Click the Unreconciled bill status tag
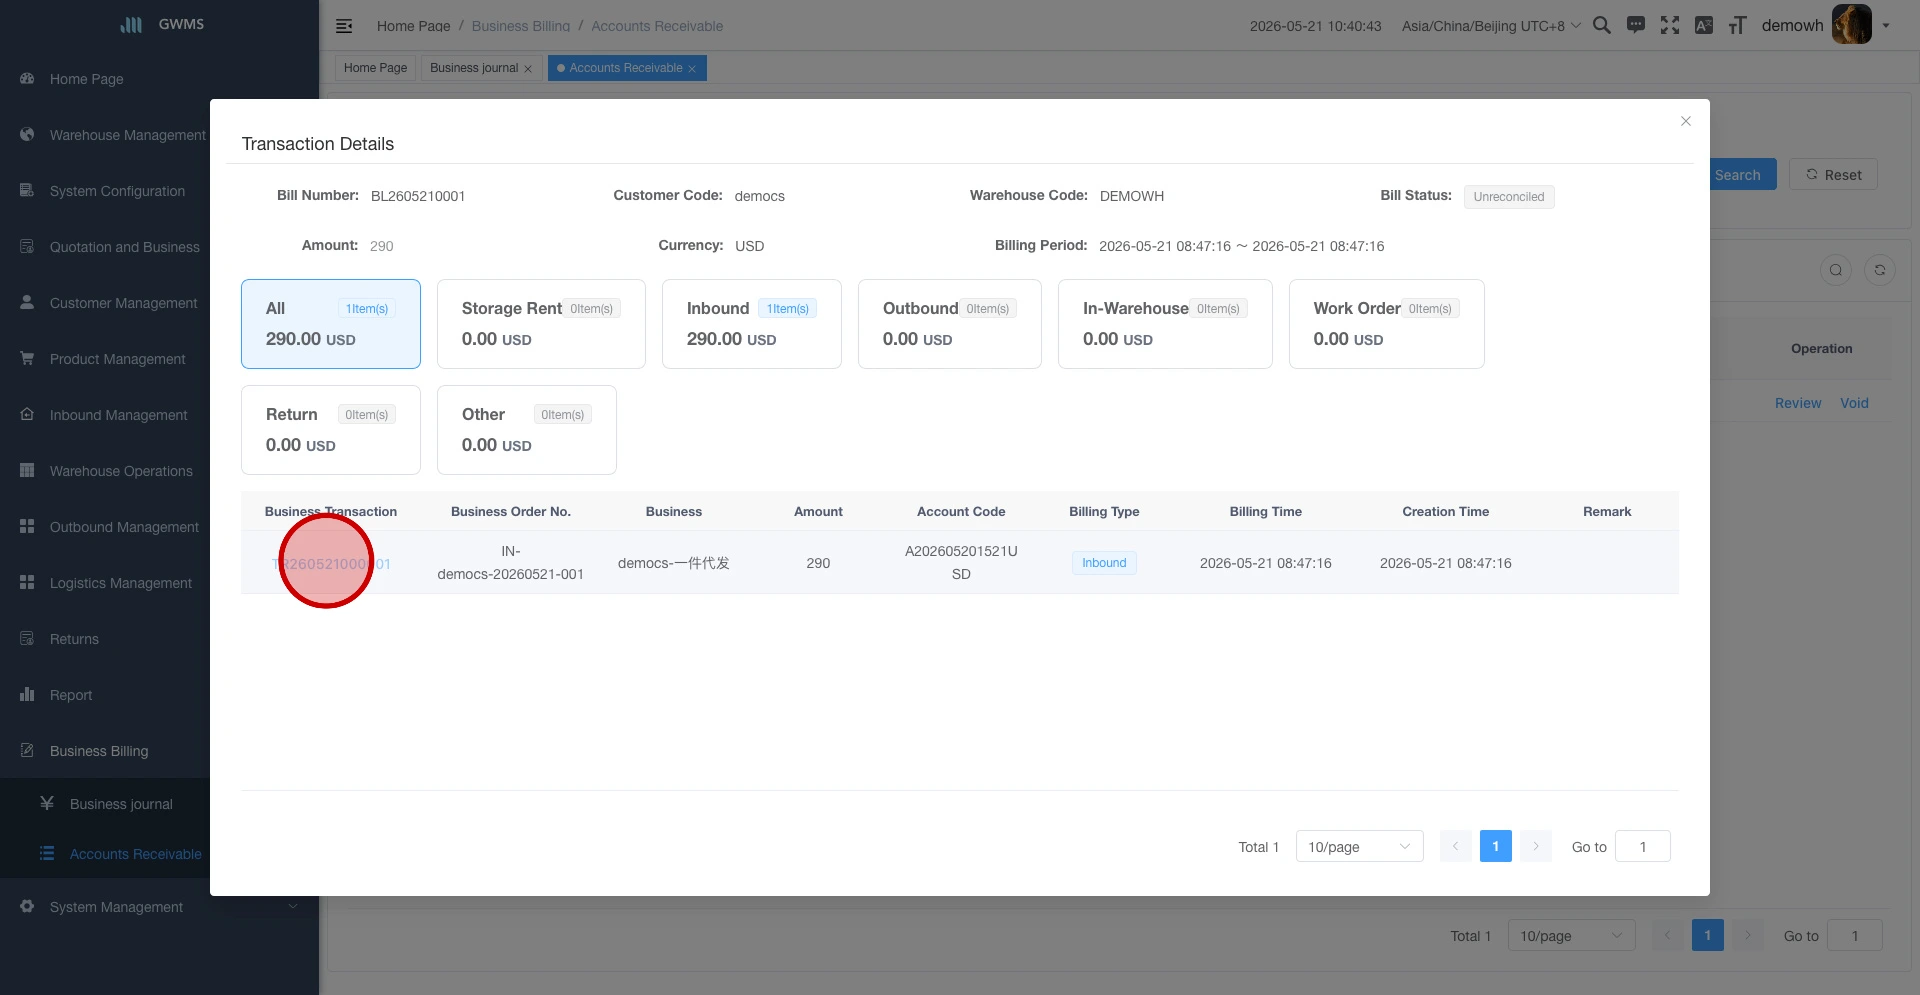 point(1509,197)
